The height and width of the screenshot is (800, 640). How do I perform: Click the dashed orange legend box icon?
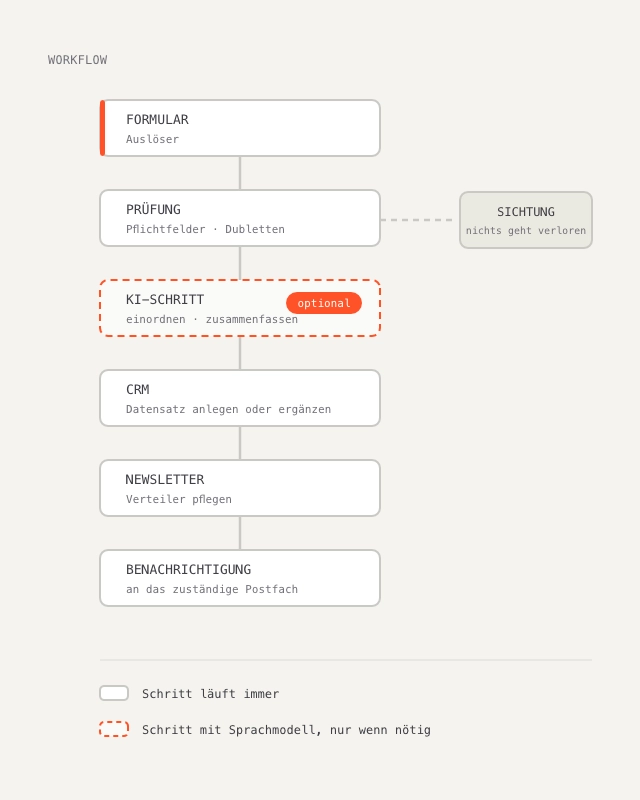click(114, 729)
